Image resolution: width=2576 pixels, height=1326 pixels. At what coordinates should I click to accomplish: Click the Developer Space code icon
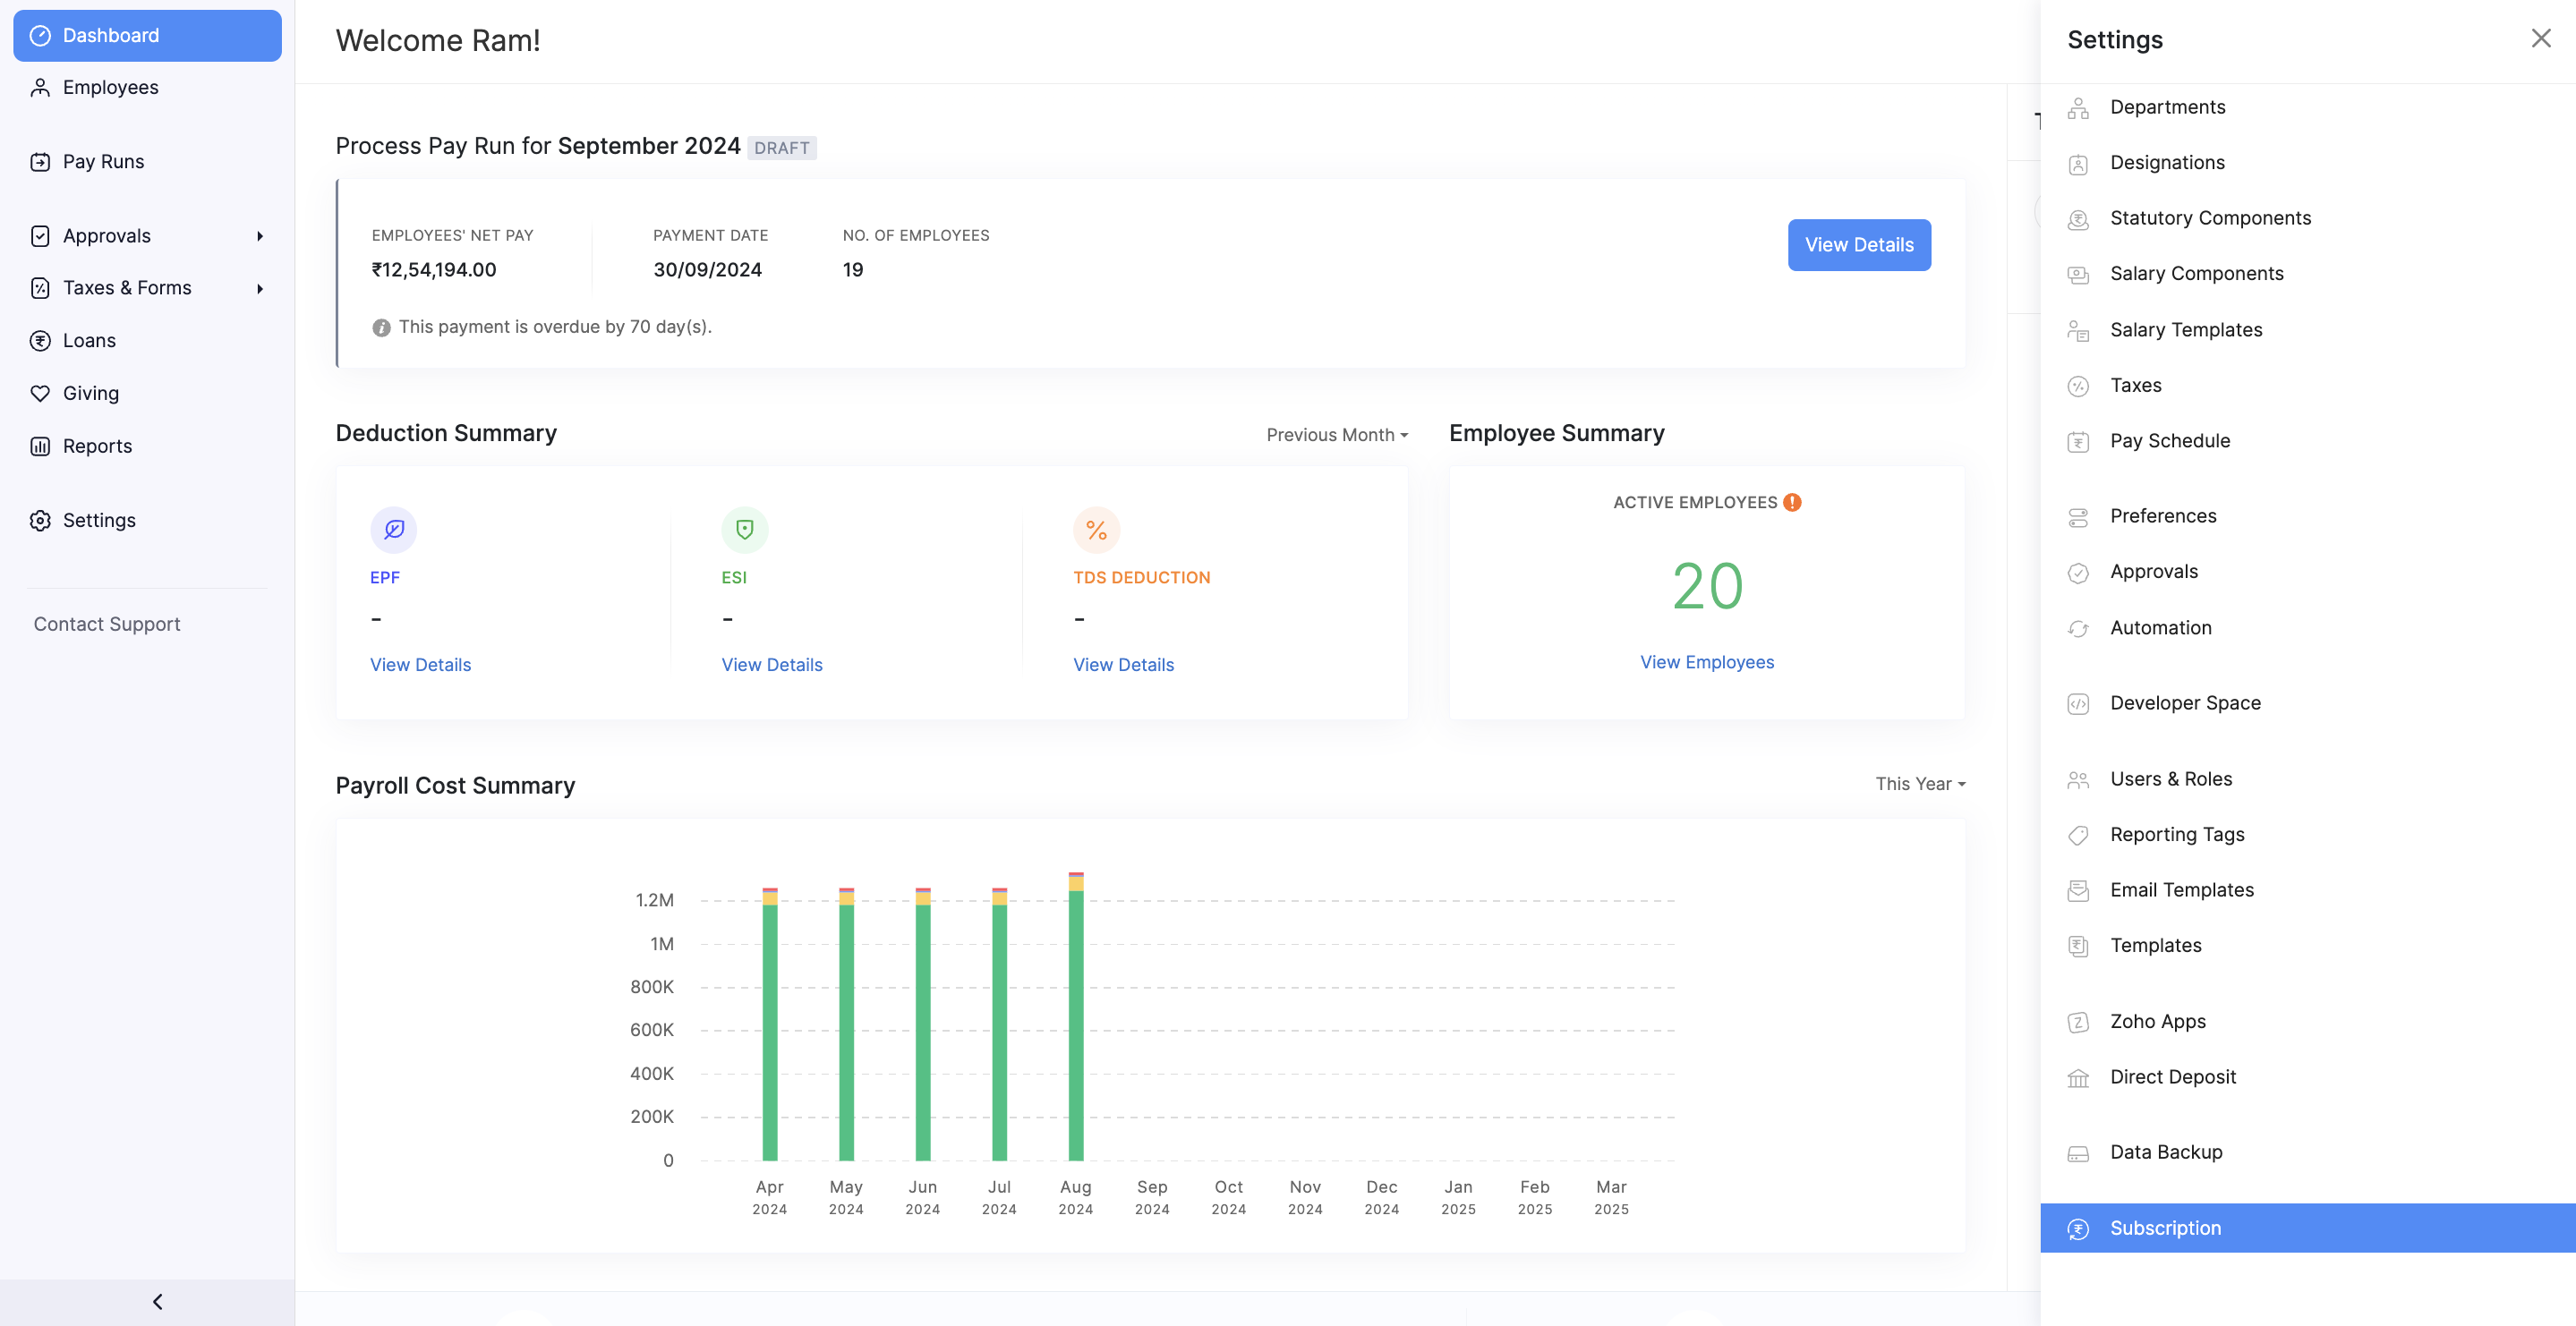(x=2078, y=704)
